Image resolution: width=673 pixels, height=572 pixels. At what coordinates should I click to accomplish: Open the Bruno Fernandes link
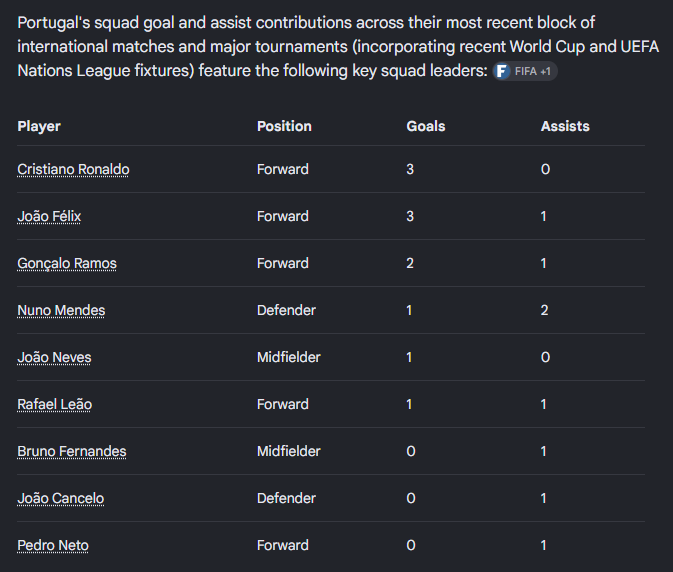point(72,451)
